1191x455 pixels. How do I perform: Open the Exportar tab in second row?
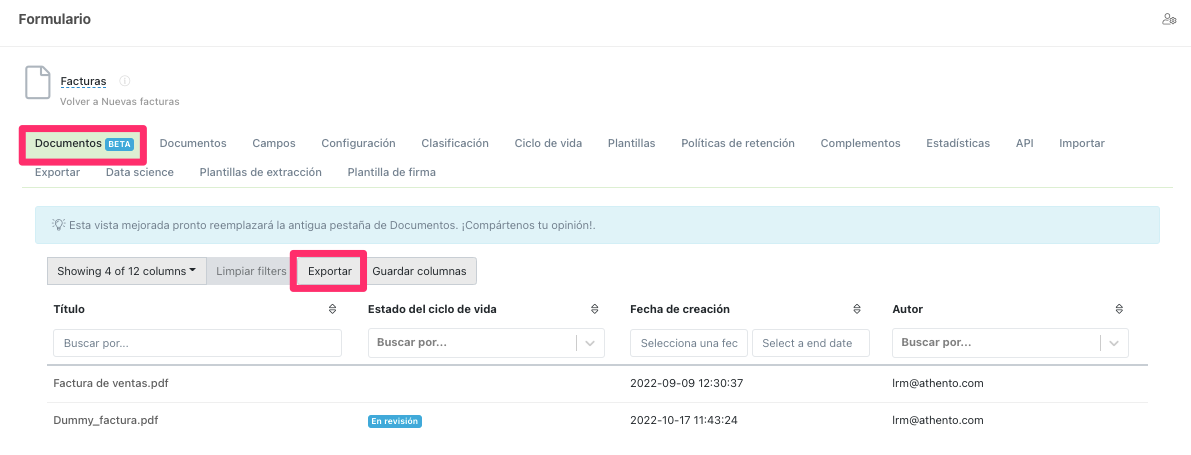coord(58,172)
